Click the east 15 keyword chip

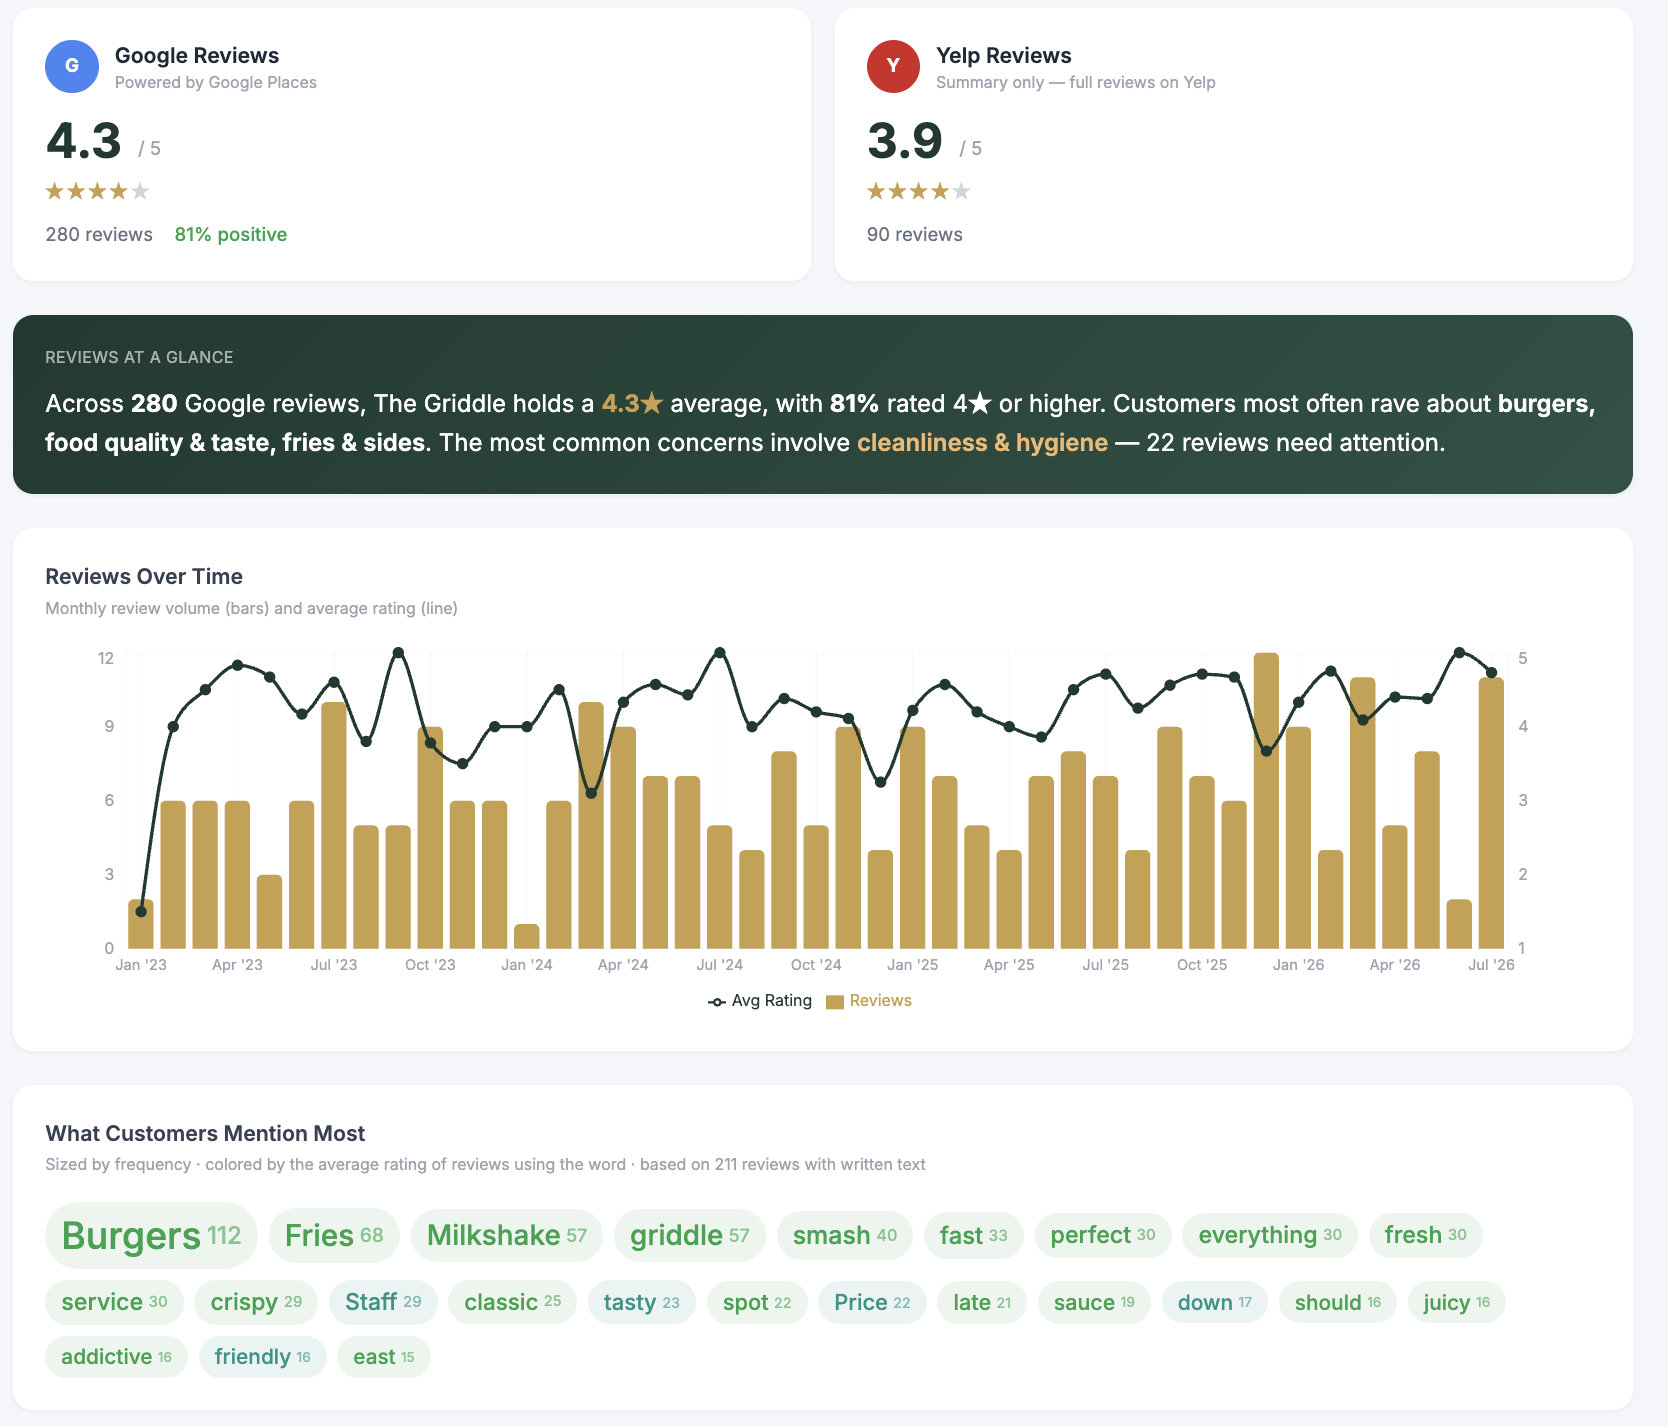[384, 1357]
